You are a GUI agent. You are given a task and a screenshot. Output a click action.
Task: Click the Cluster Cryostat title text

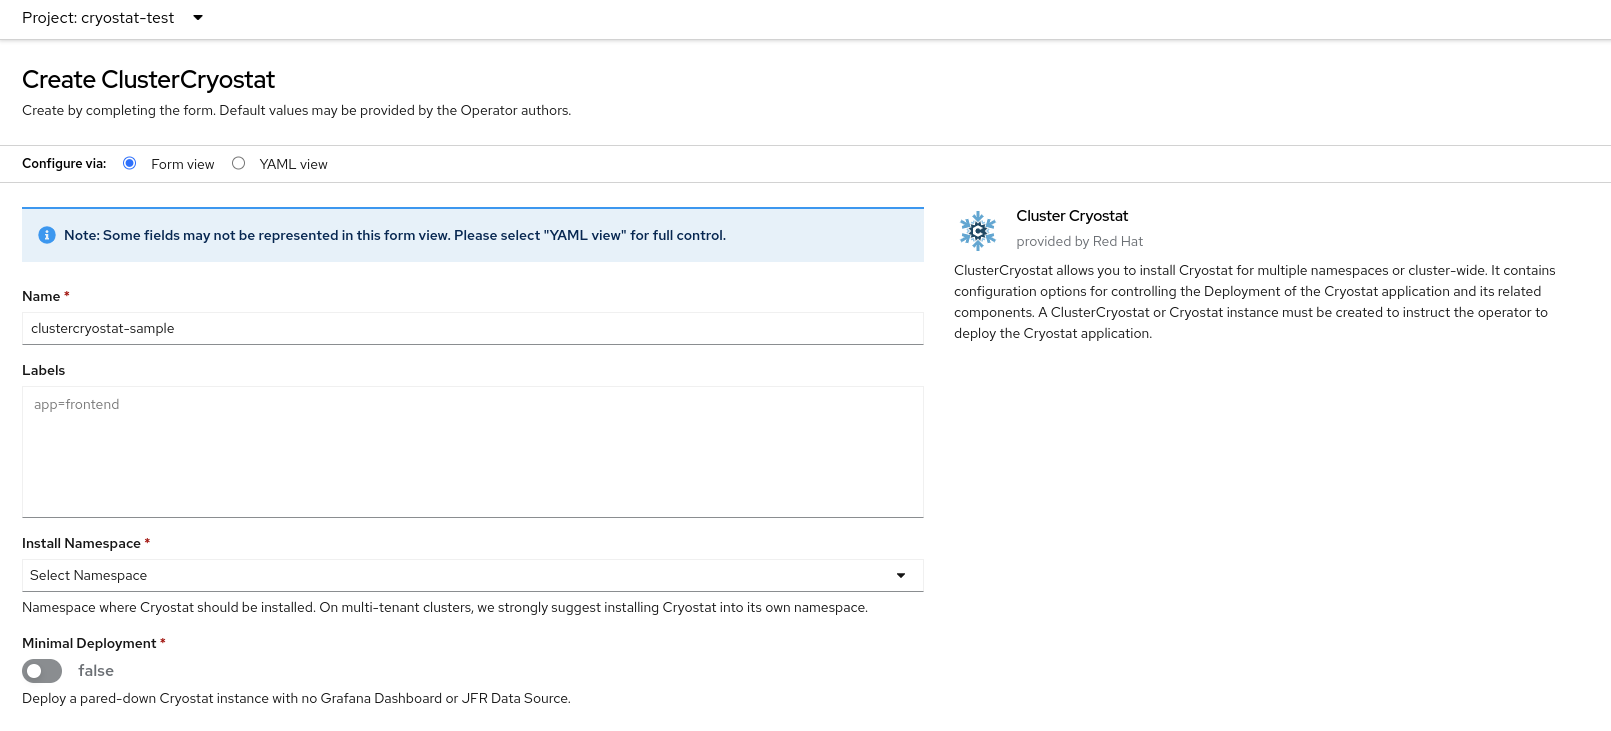1072,216
